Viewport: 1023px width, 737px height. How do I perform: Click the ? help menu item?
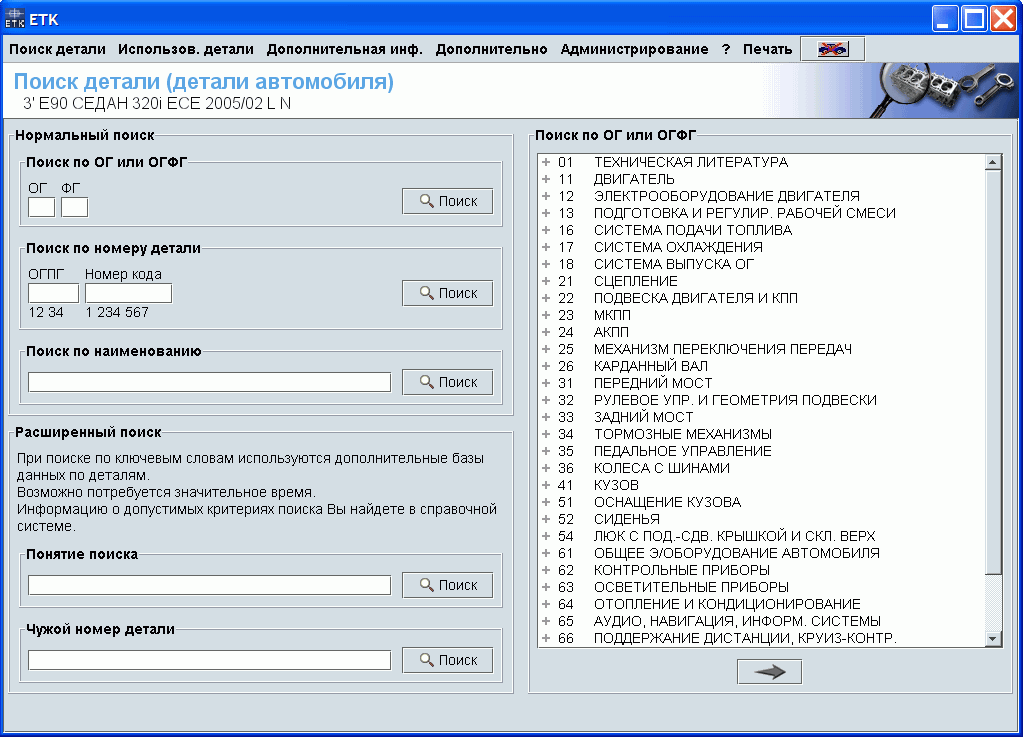(725, 48)
